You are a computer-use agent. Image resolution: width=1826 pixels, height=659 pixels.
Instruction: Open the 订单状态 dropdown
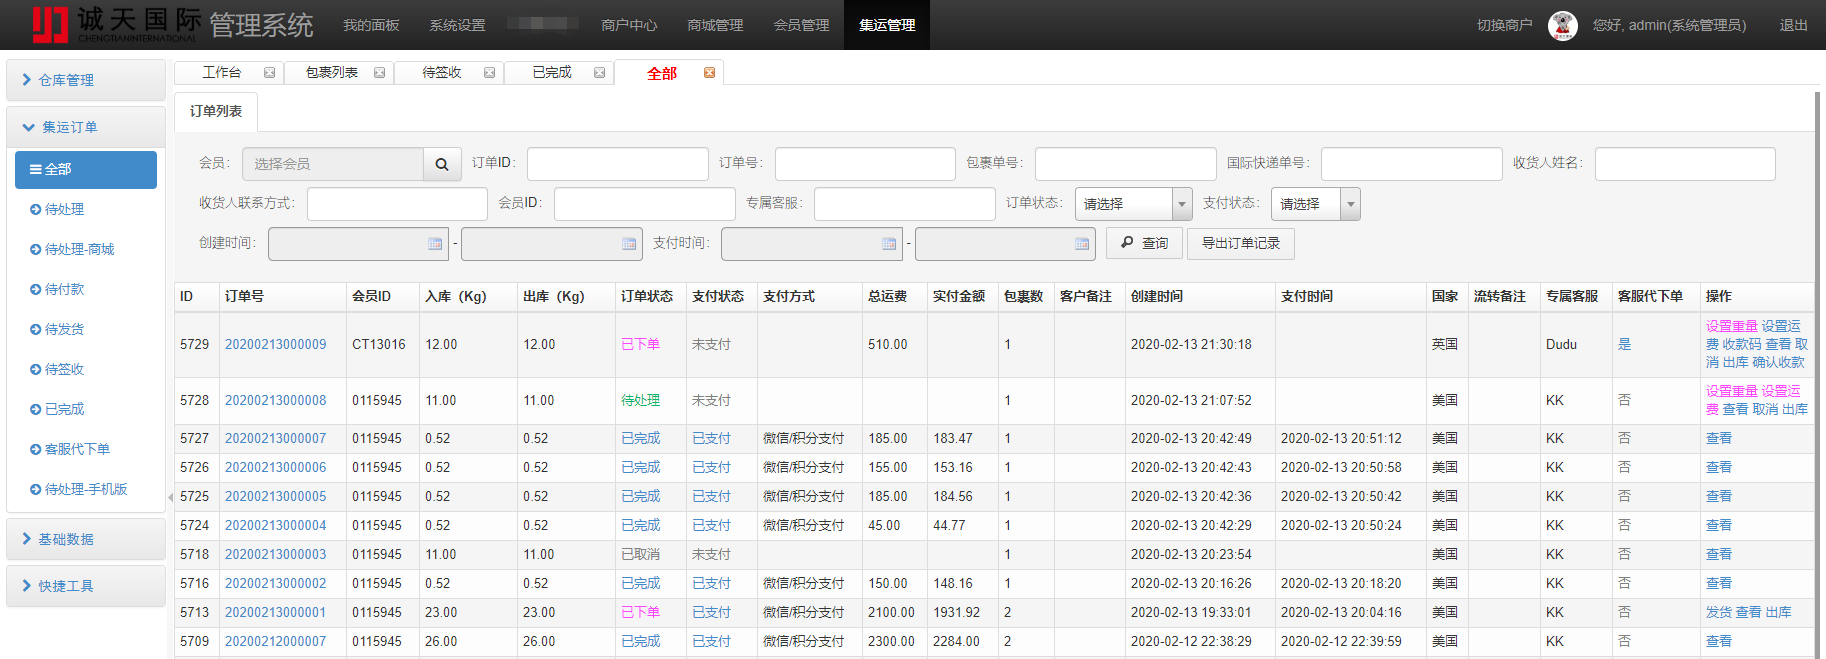(x=1134, y=204)
